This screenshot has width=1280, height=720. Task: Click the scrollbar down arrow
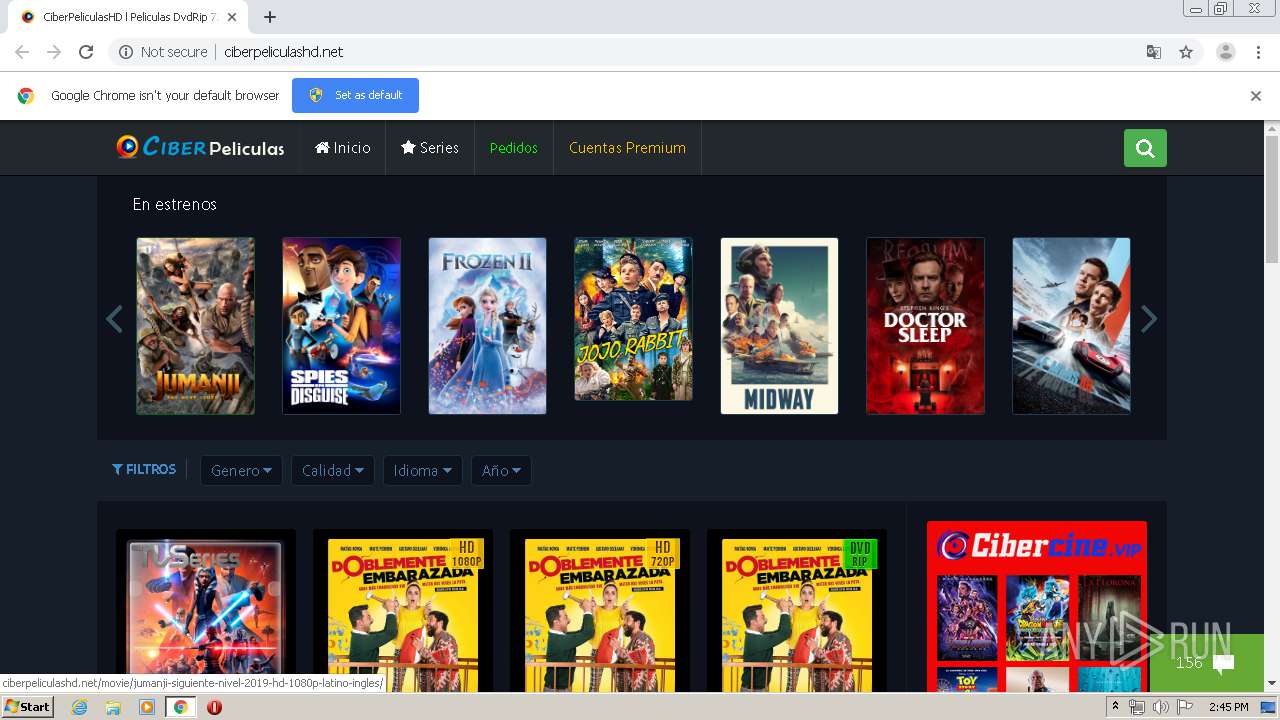coord(1272,684)
